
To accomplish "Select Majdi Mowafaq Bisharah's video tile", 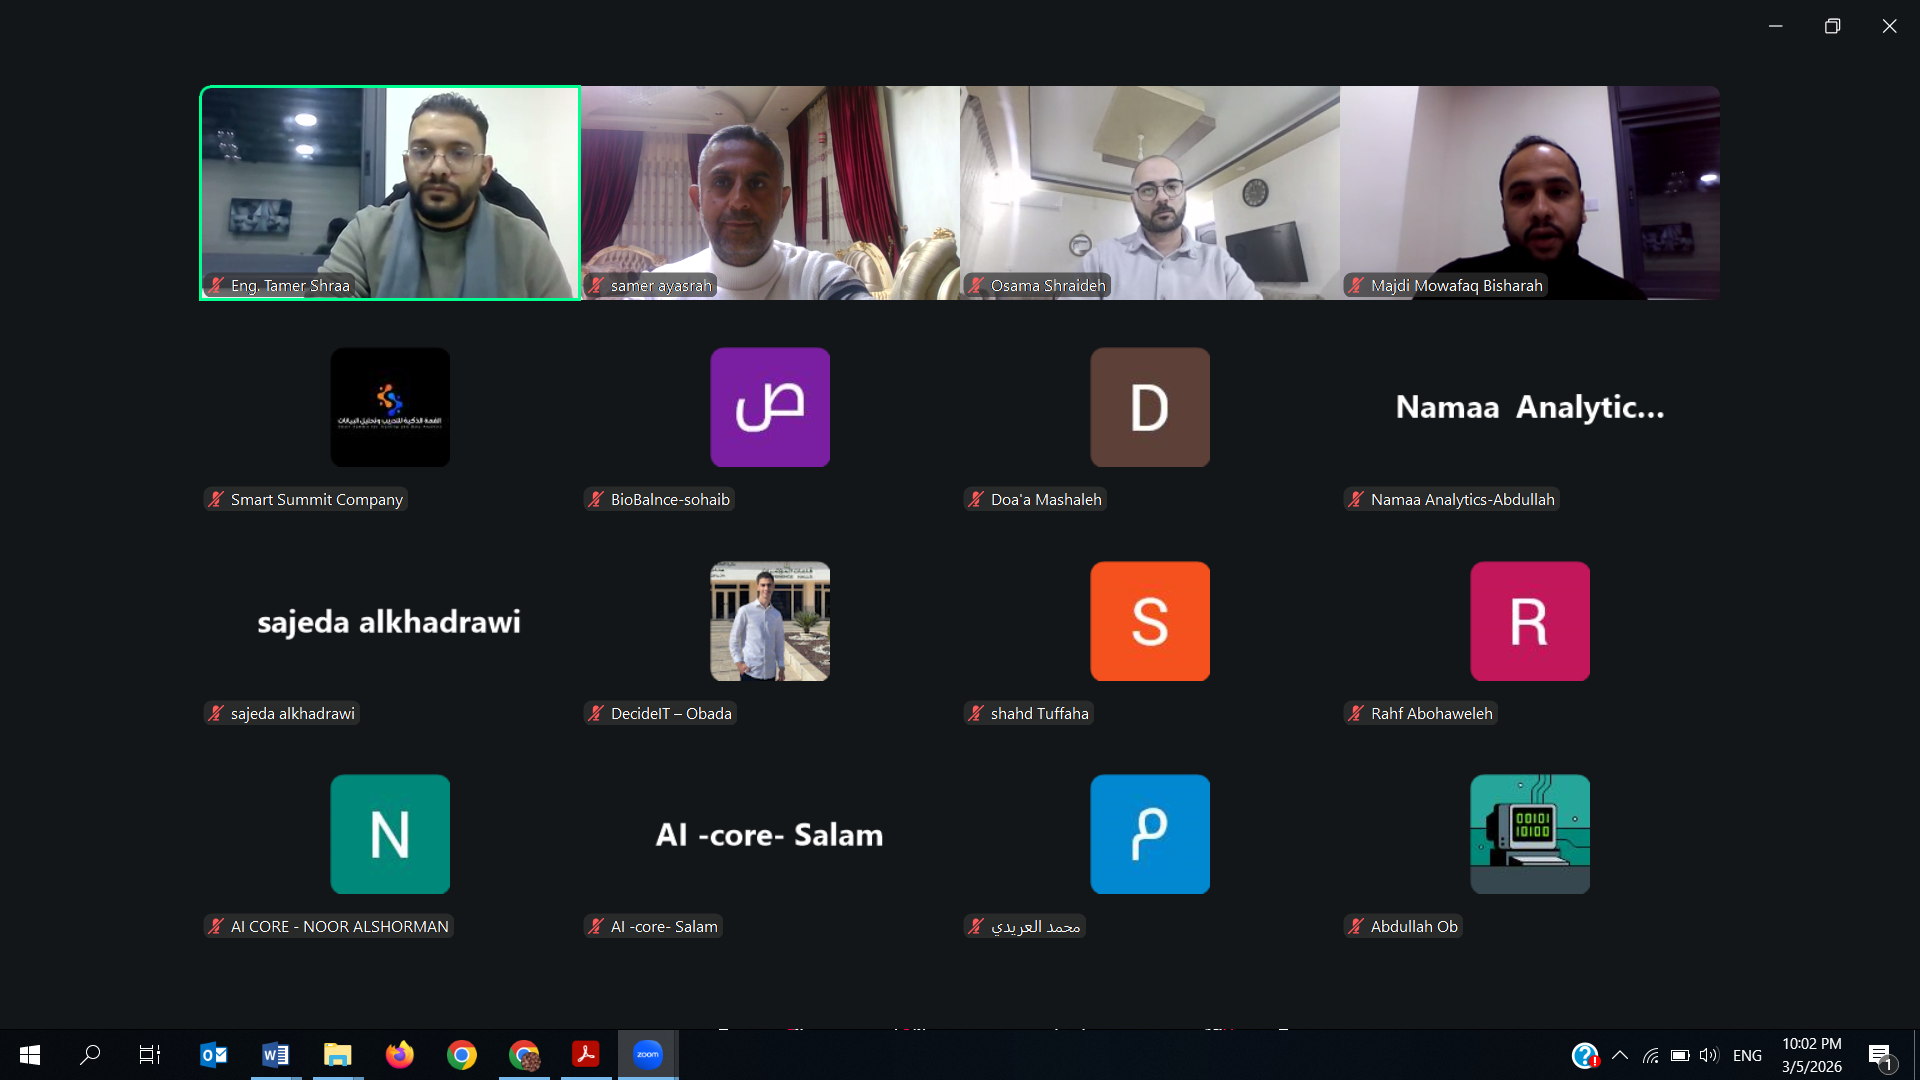I will (x=1530, y=192).
